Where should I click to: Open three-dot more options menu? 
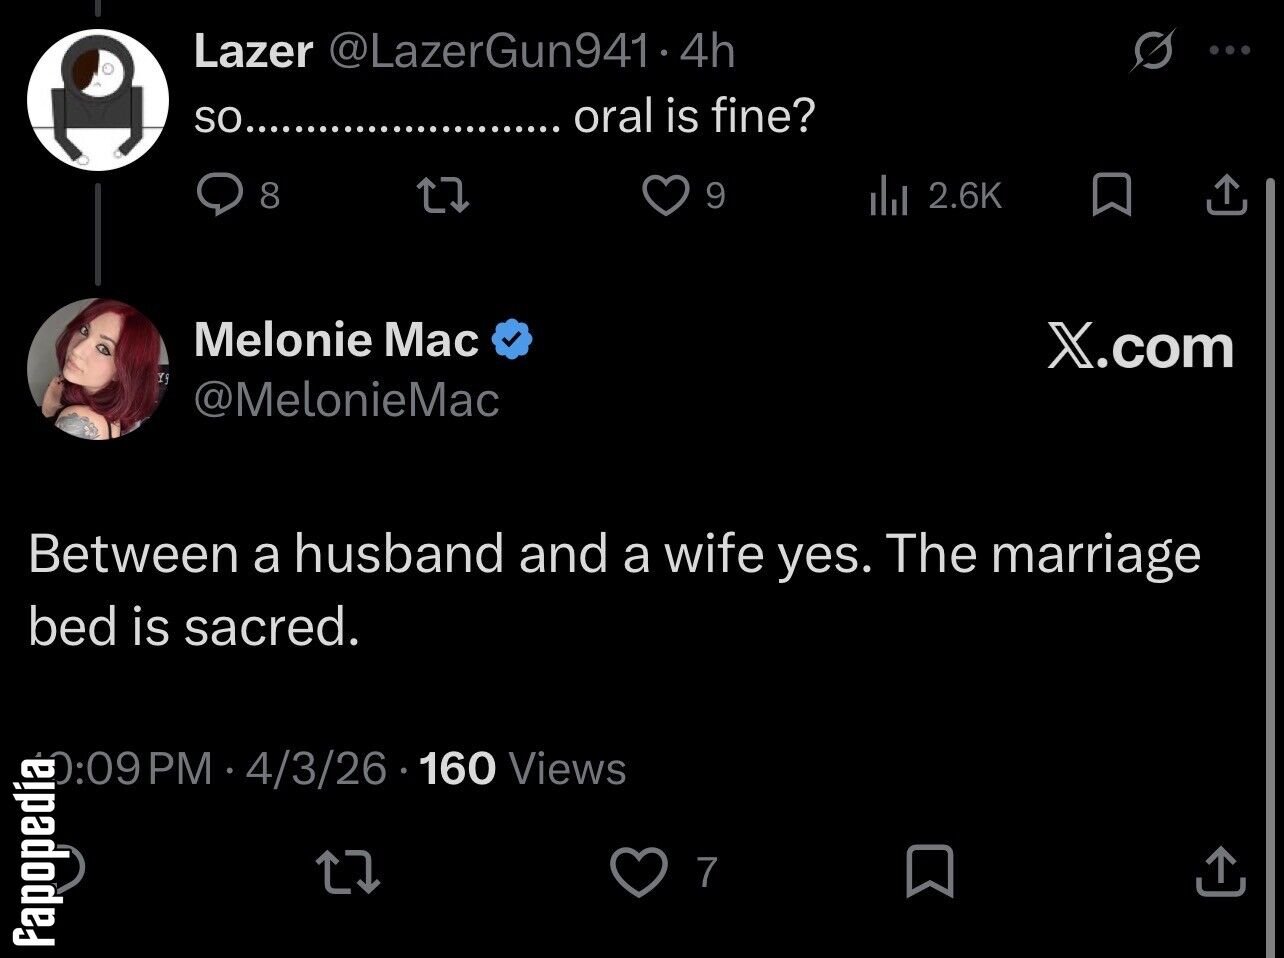tap(1229, 50)
